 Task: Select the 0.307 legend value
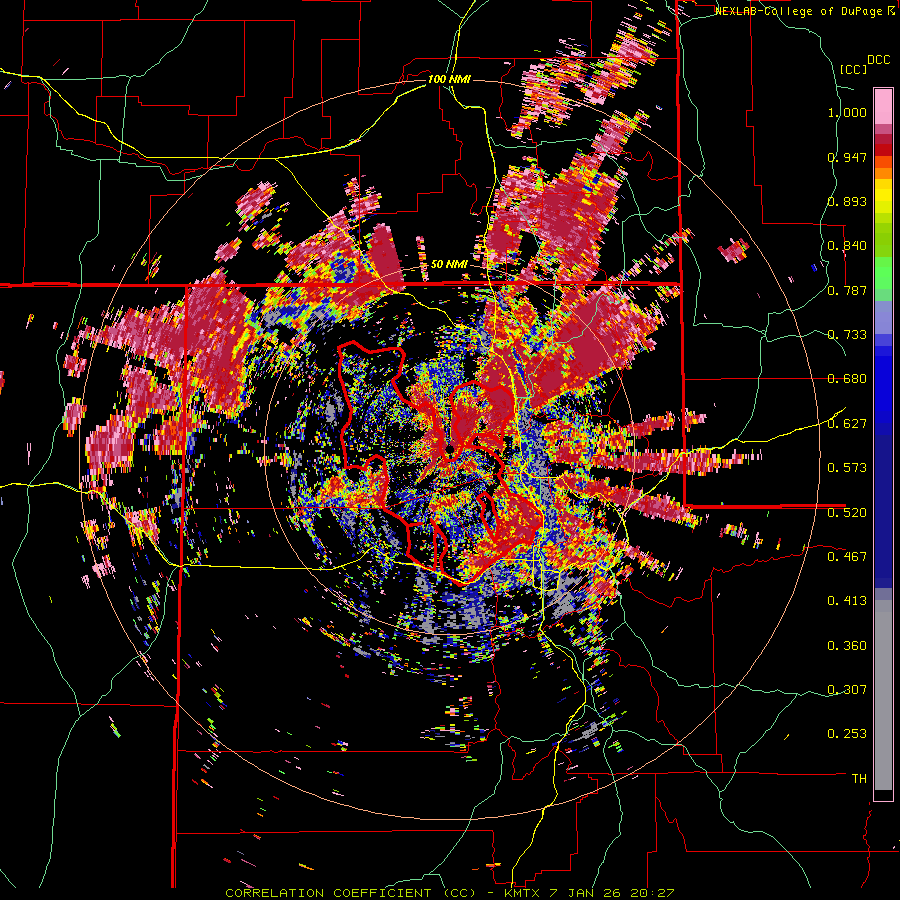(847, 689)
